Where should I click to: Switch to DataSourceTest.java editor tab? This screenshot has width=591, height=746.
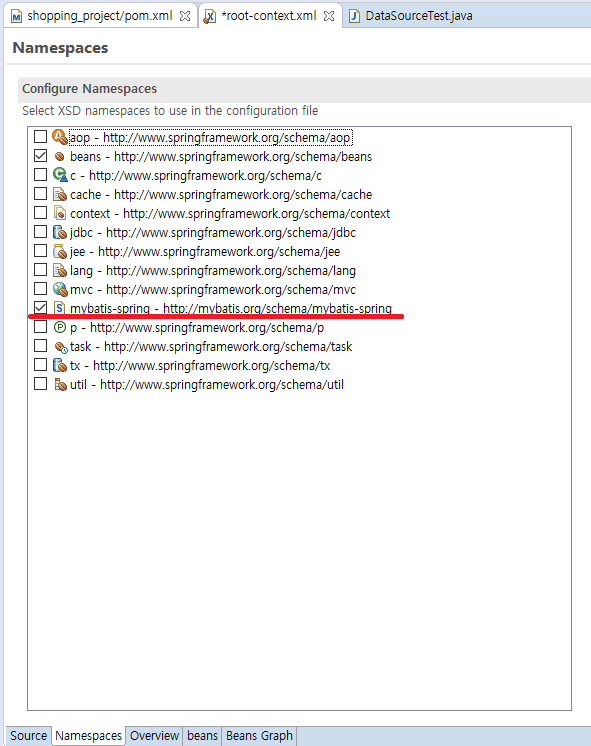click(419, 16)
